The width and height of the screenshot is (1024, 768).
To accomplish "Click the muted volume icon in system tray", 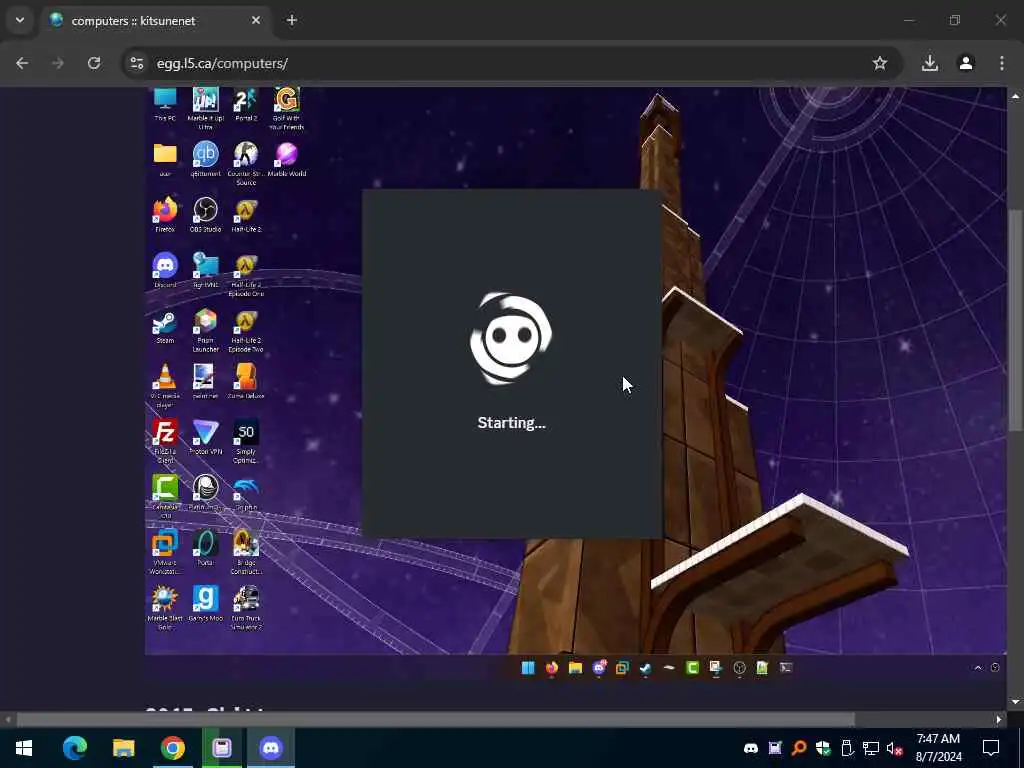I will click(895, 748).
